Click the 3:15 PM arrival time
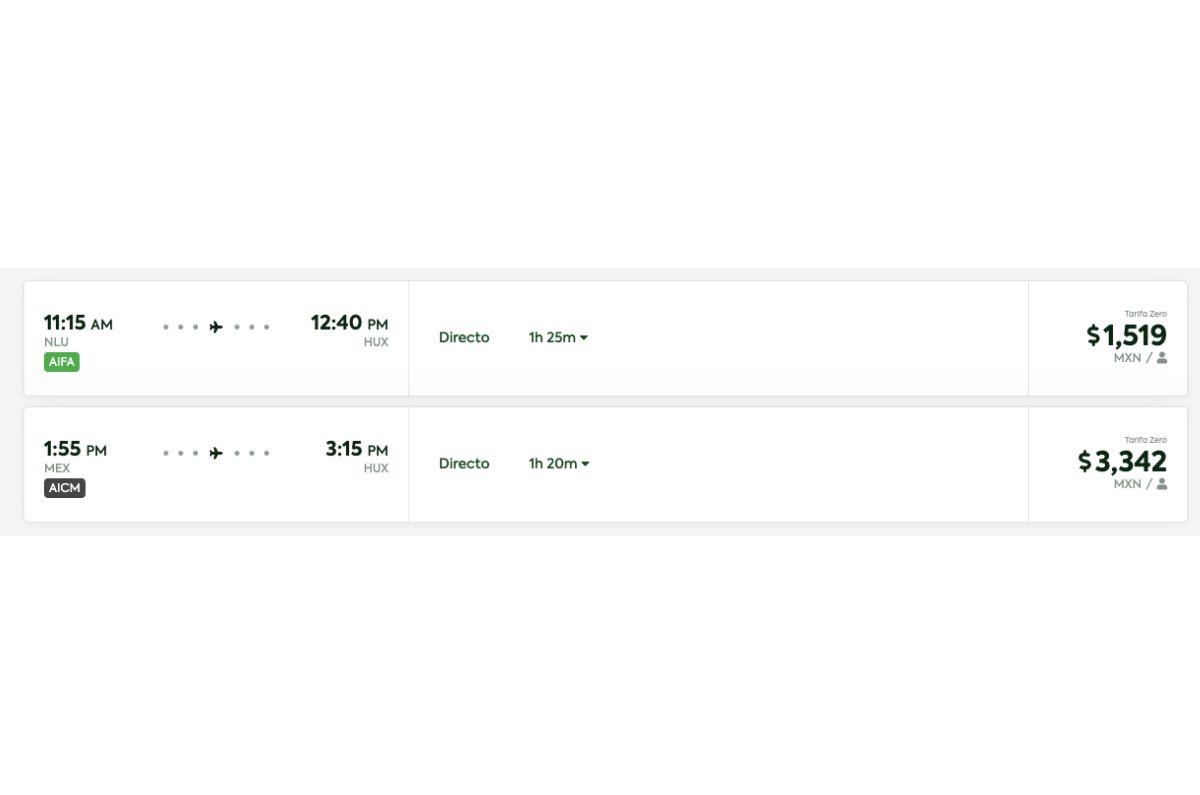The width and height of the screenshot is (1200, 795). (x=356, y=449)
